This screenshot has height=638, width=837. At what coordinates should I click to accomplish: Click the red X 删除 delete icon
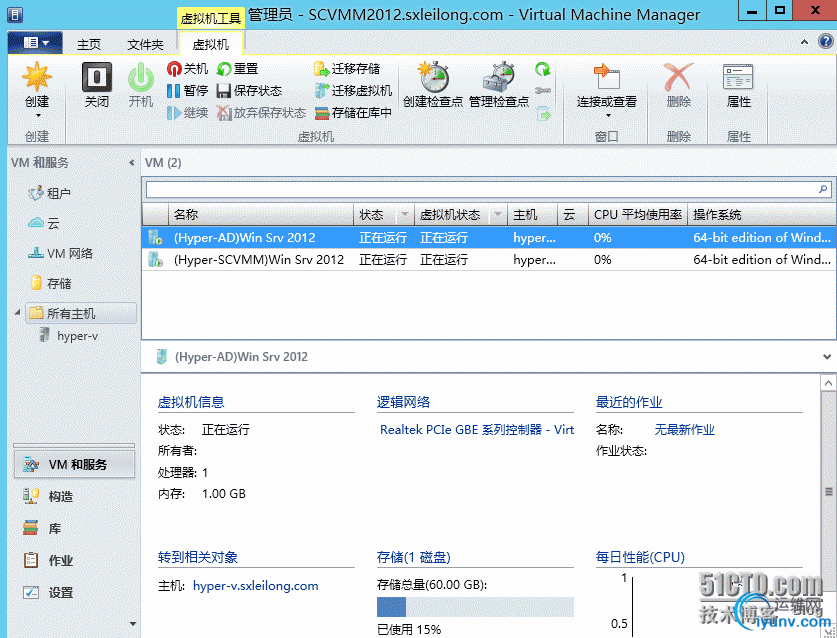click(678, 77)
